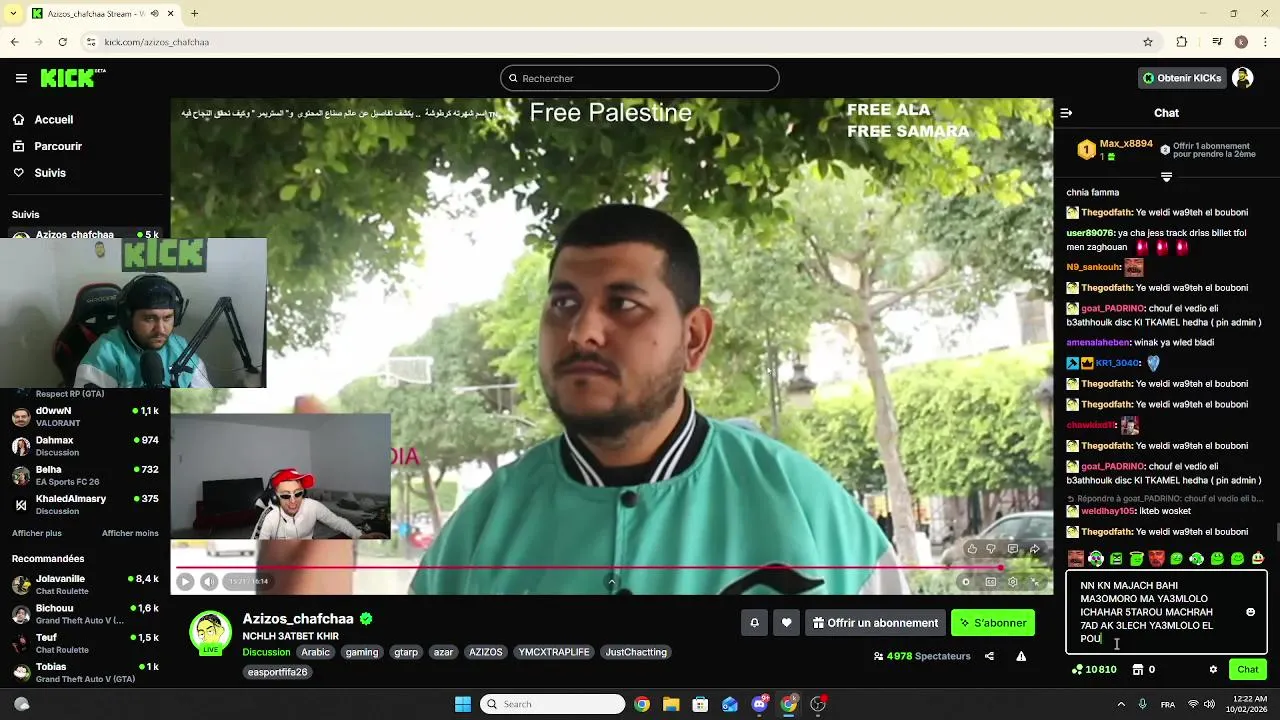Click the Azizos_chafchaa channel avatar
Viewport: 1280px width, 720px height.
click(x=210, y=633)
